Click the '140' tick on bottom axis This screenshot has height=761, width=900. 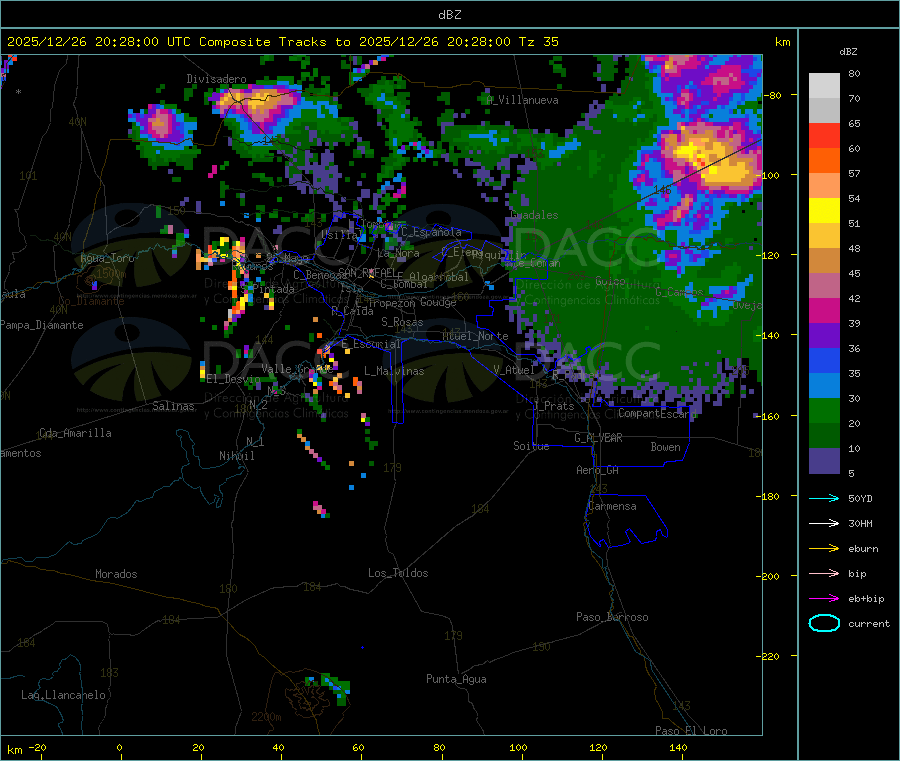tap(678, 747)
